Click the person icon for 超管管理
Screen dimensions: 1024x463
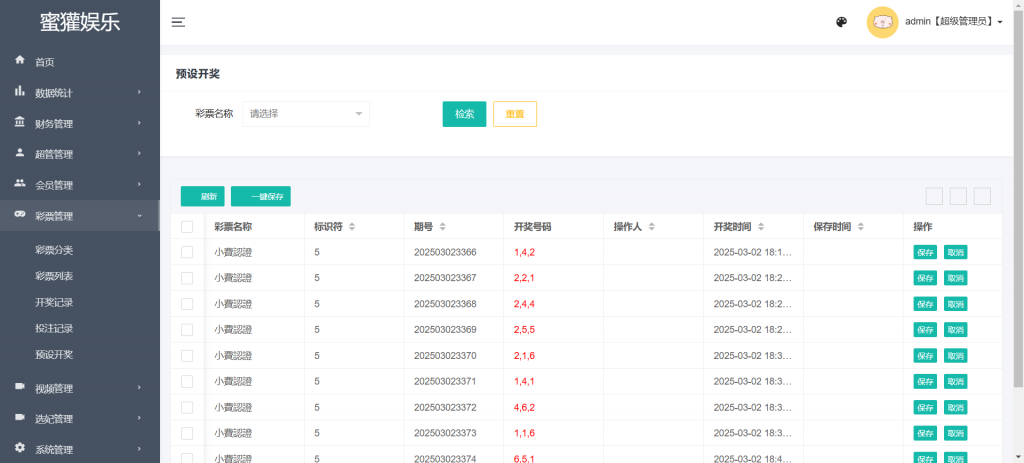click(20, 153)
